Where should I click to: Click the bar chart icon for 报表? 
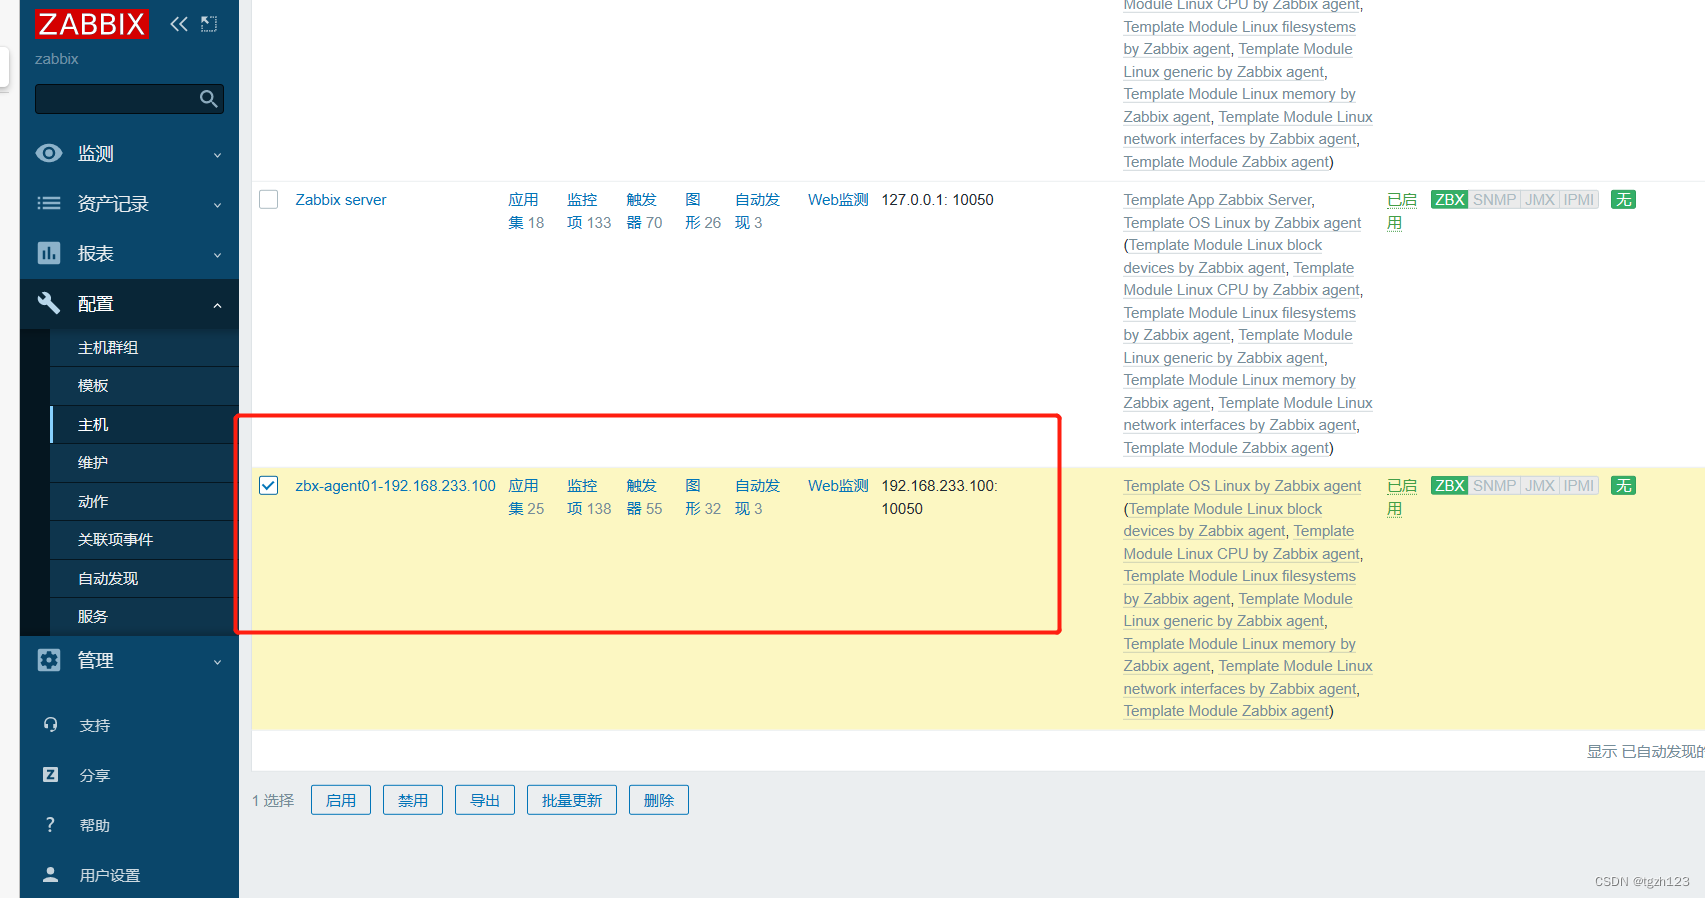pyautogui.click(x=49, y=253)
